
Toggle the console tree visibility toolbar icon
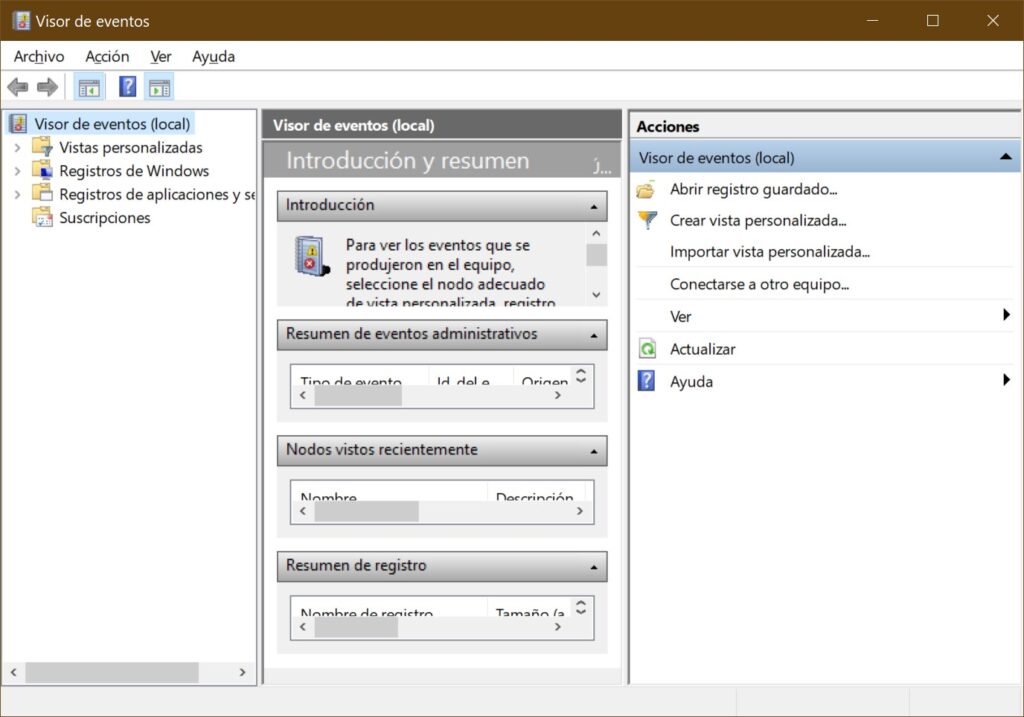point(88,86)
